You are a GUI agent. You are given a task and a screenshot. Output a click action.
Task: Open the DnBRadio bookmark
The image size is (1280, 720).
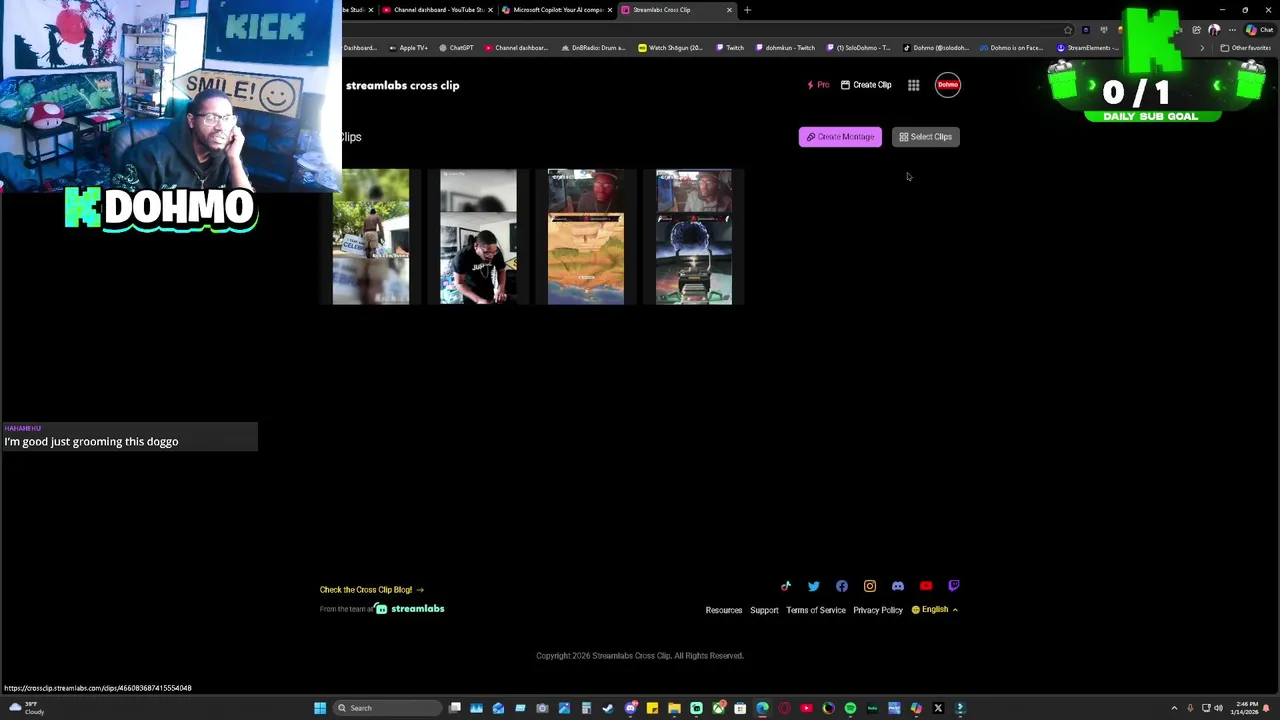[594, 48]
